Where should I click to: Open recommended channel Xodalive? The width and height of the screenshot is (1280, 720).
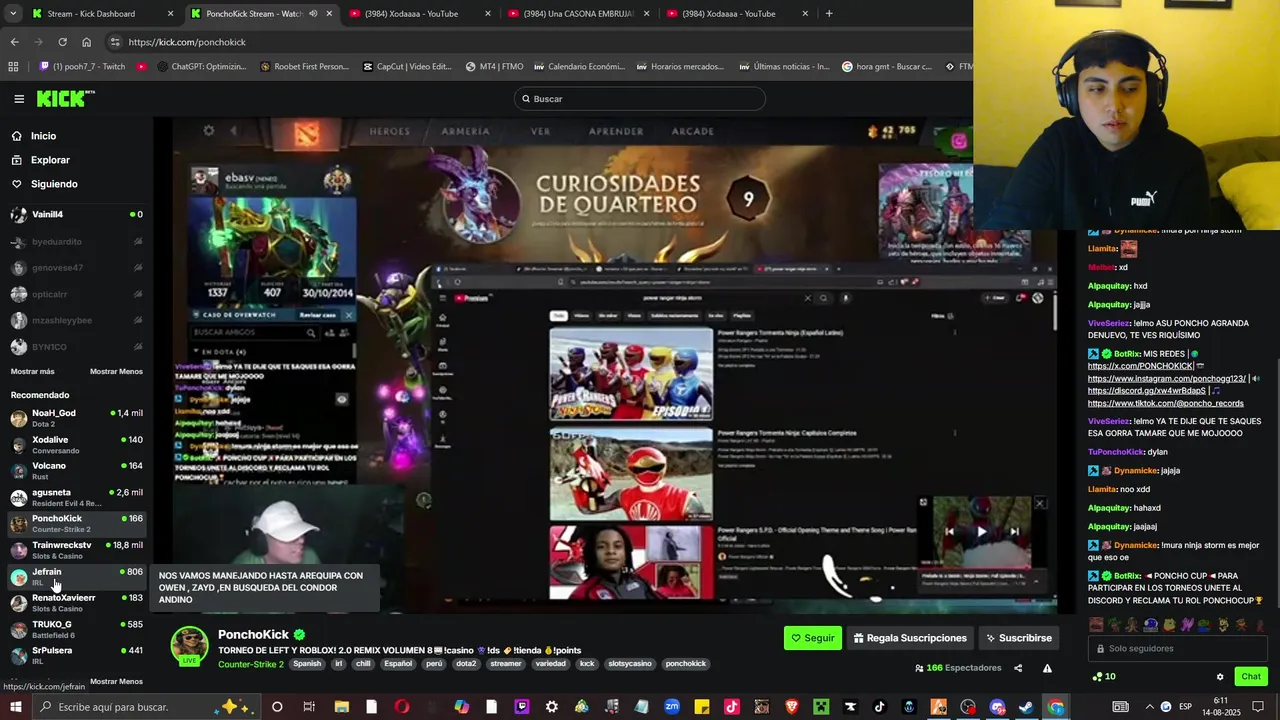pyautogui.click(x=76, y=445)
